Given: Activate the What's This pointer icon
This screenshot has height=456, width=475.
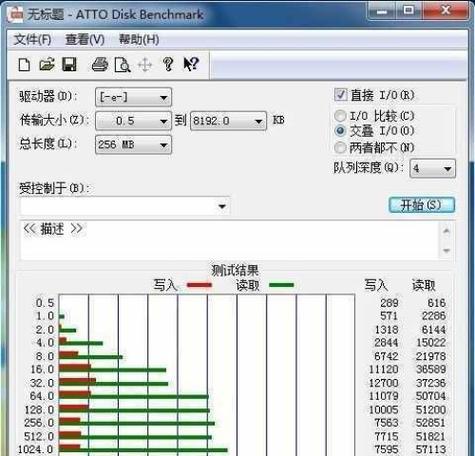Looking at the screenshot, I should pyautogui.click(x=191, y=64).
